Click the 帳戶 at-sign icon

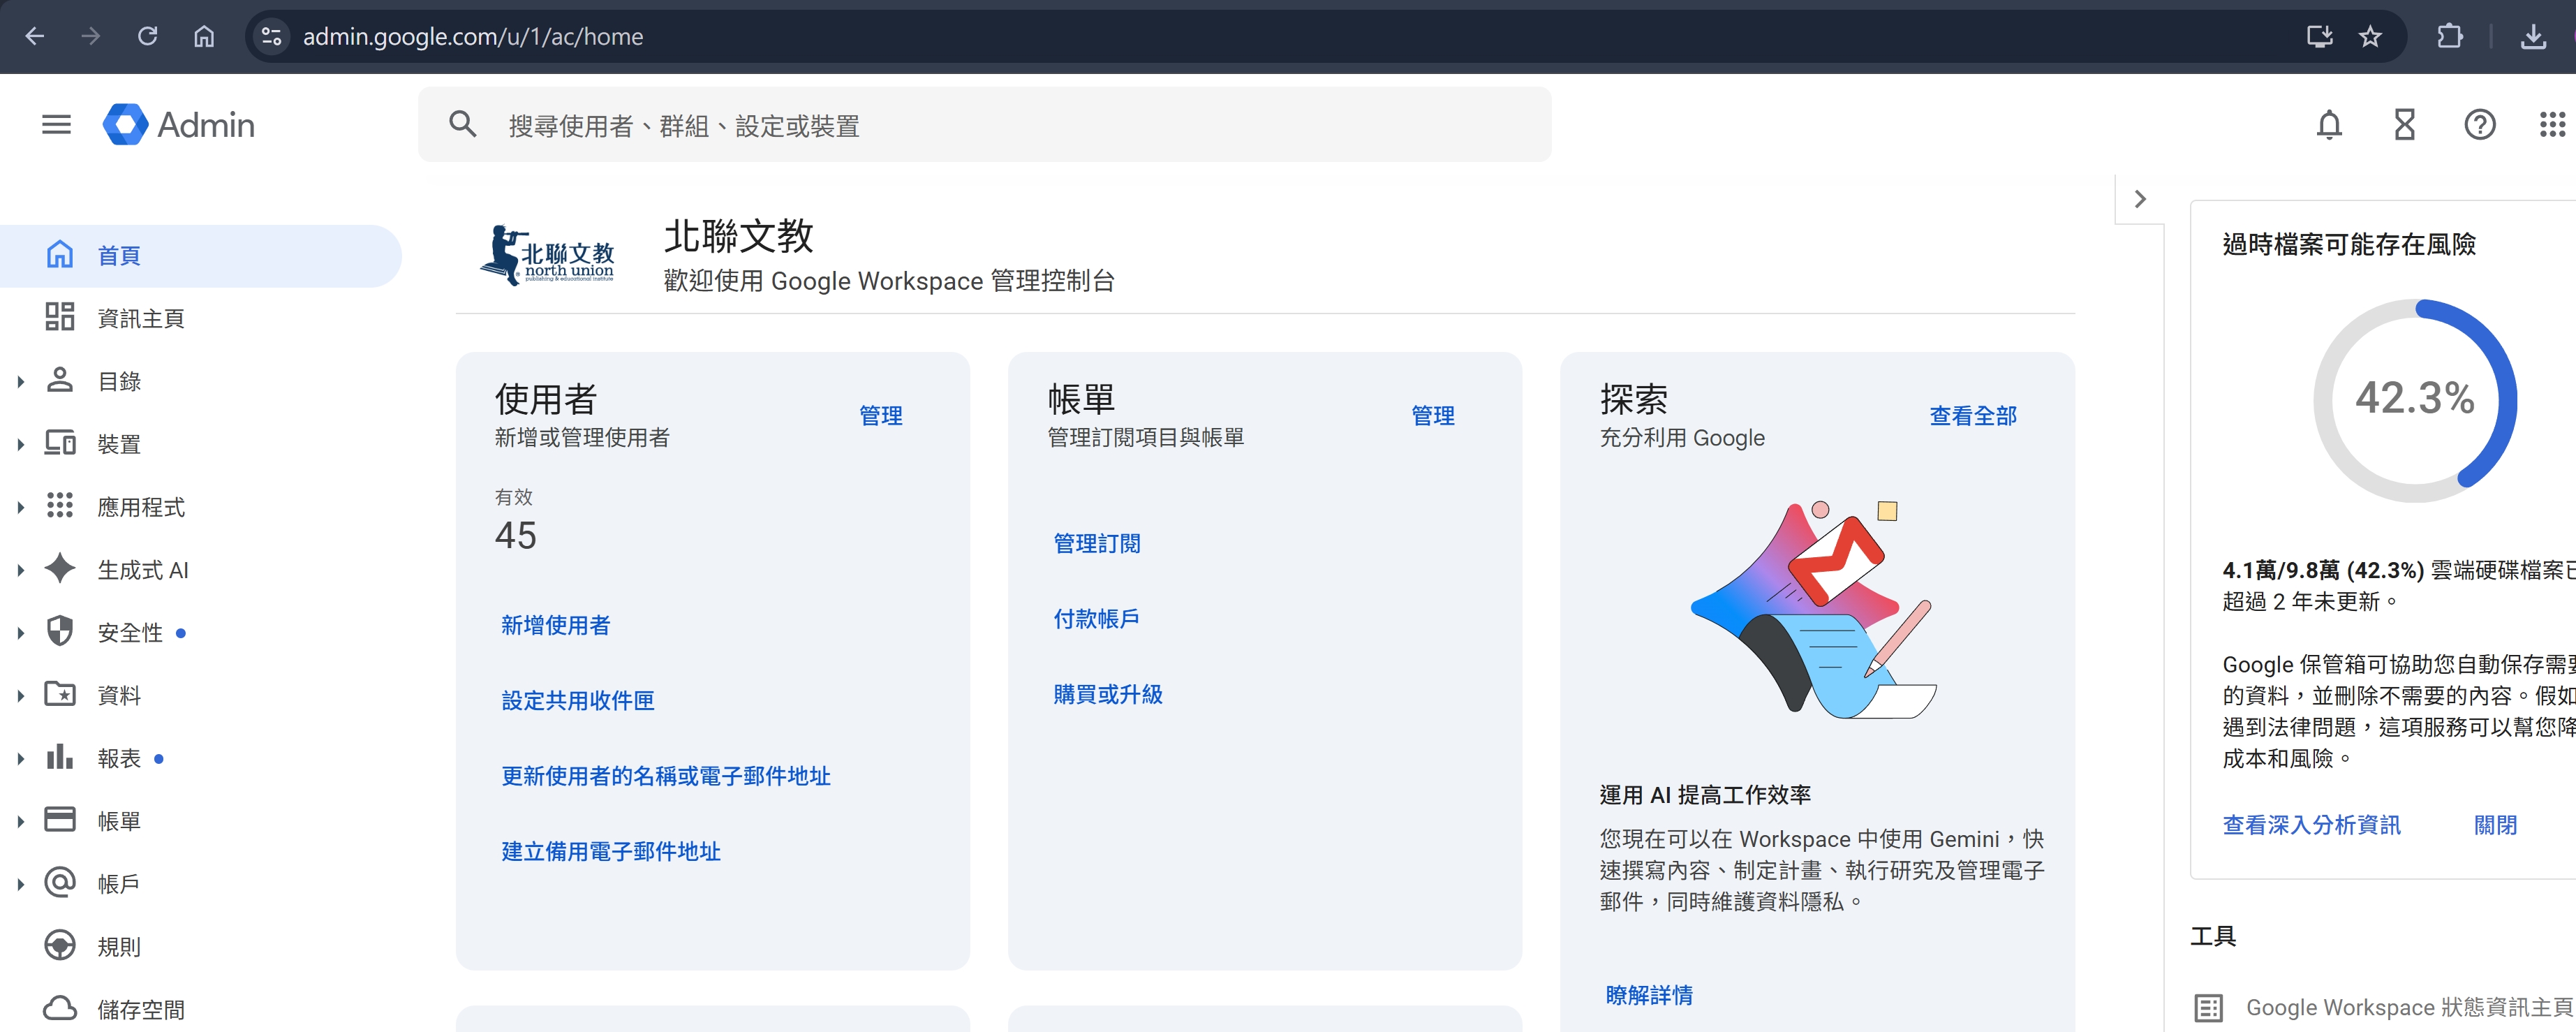pyautogui.click(x=60, y=883)
